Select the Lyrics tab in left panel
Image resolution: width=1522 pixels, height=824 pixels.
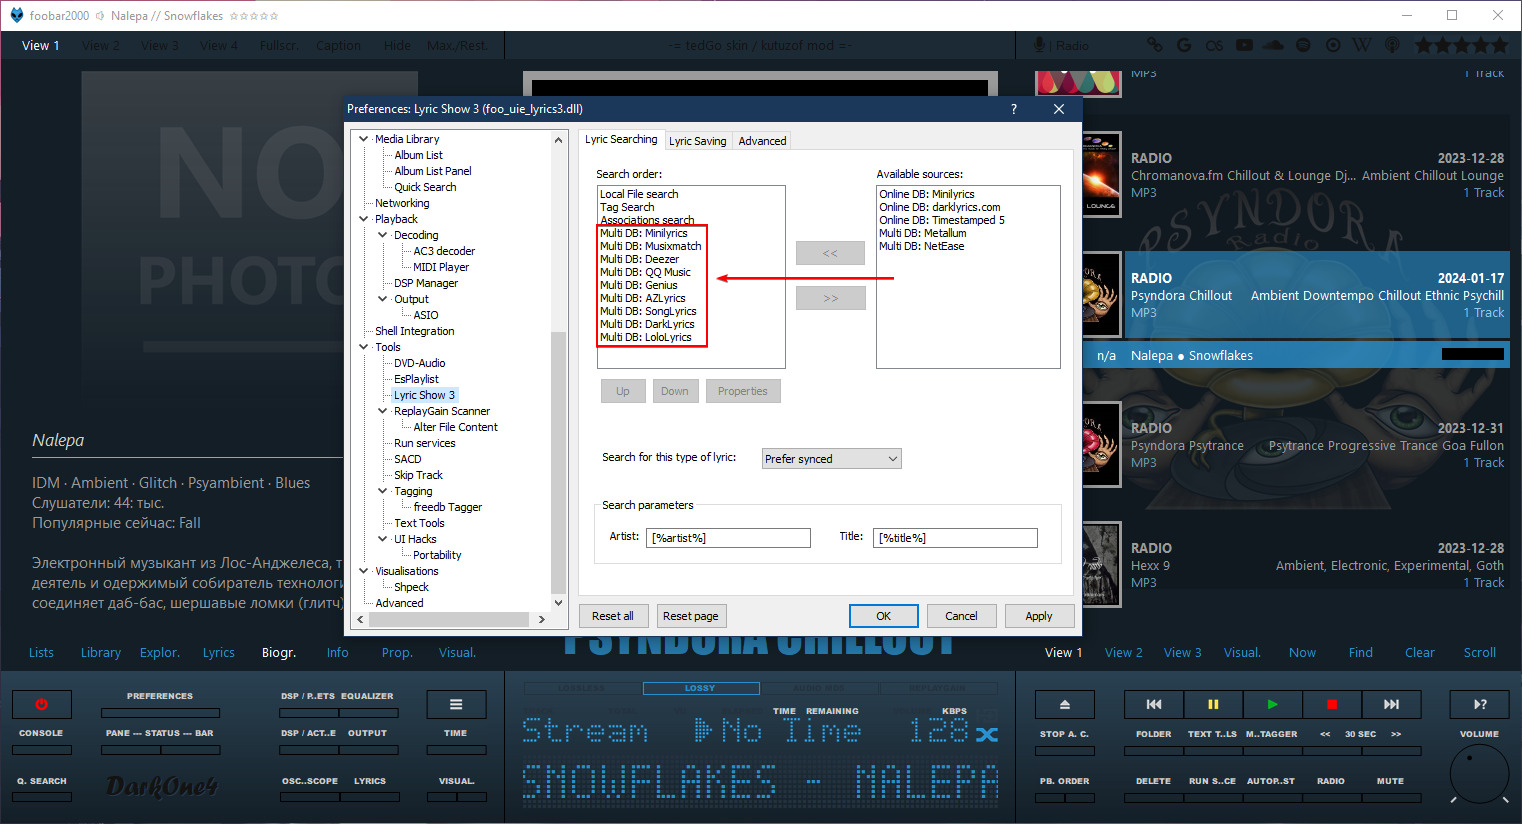(219, 652)
